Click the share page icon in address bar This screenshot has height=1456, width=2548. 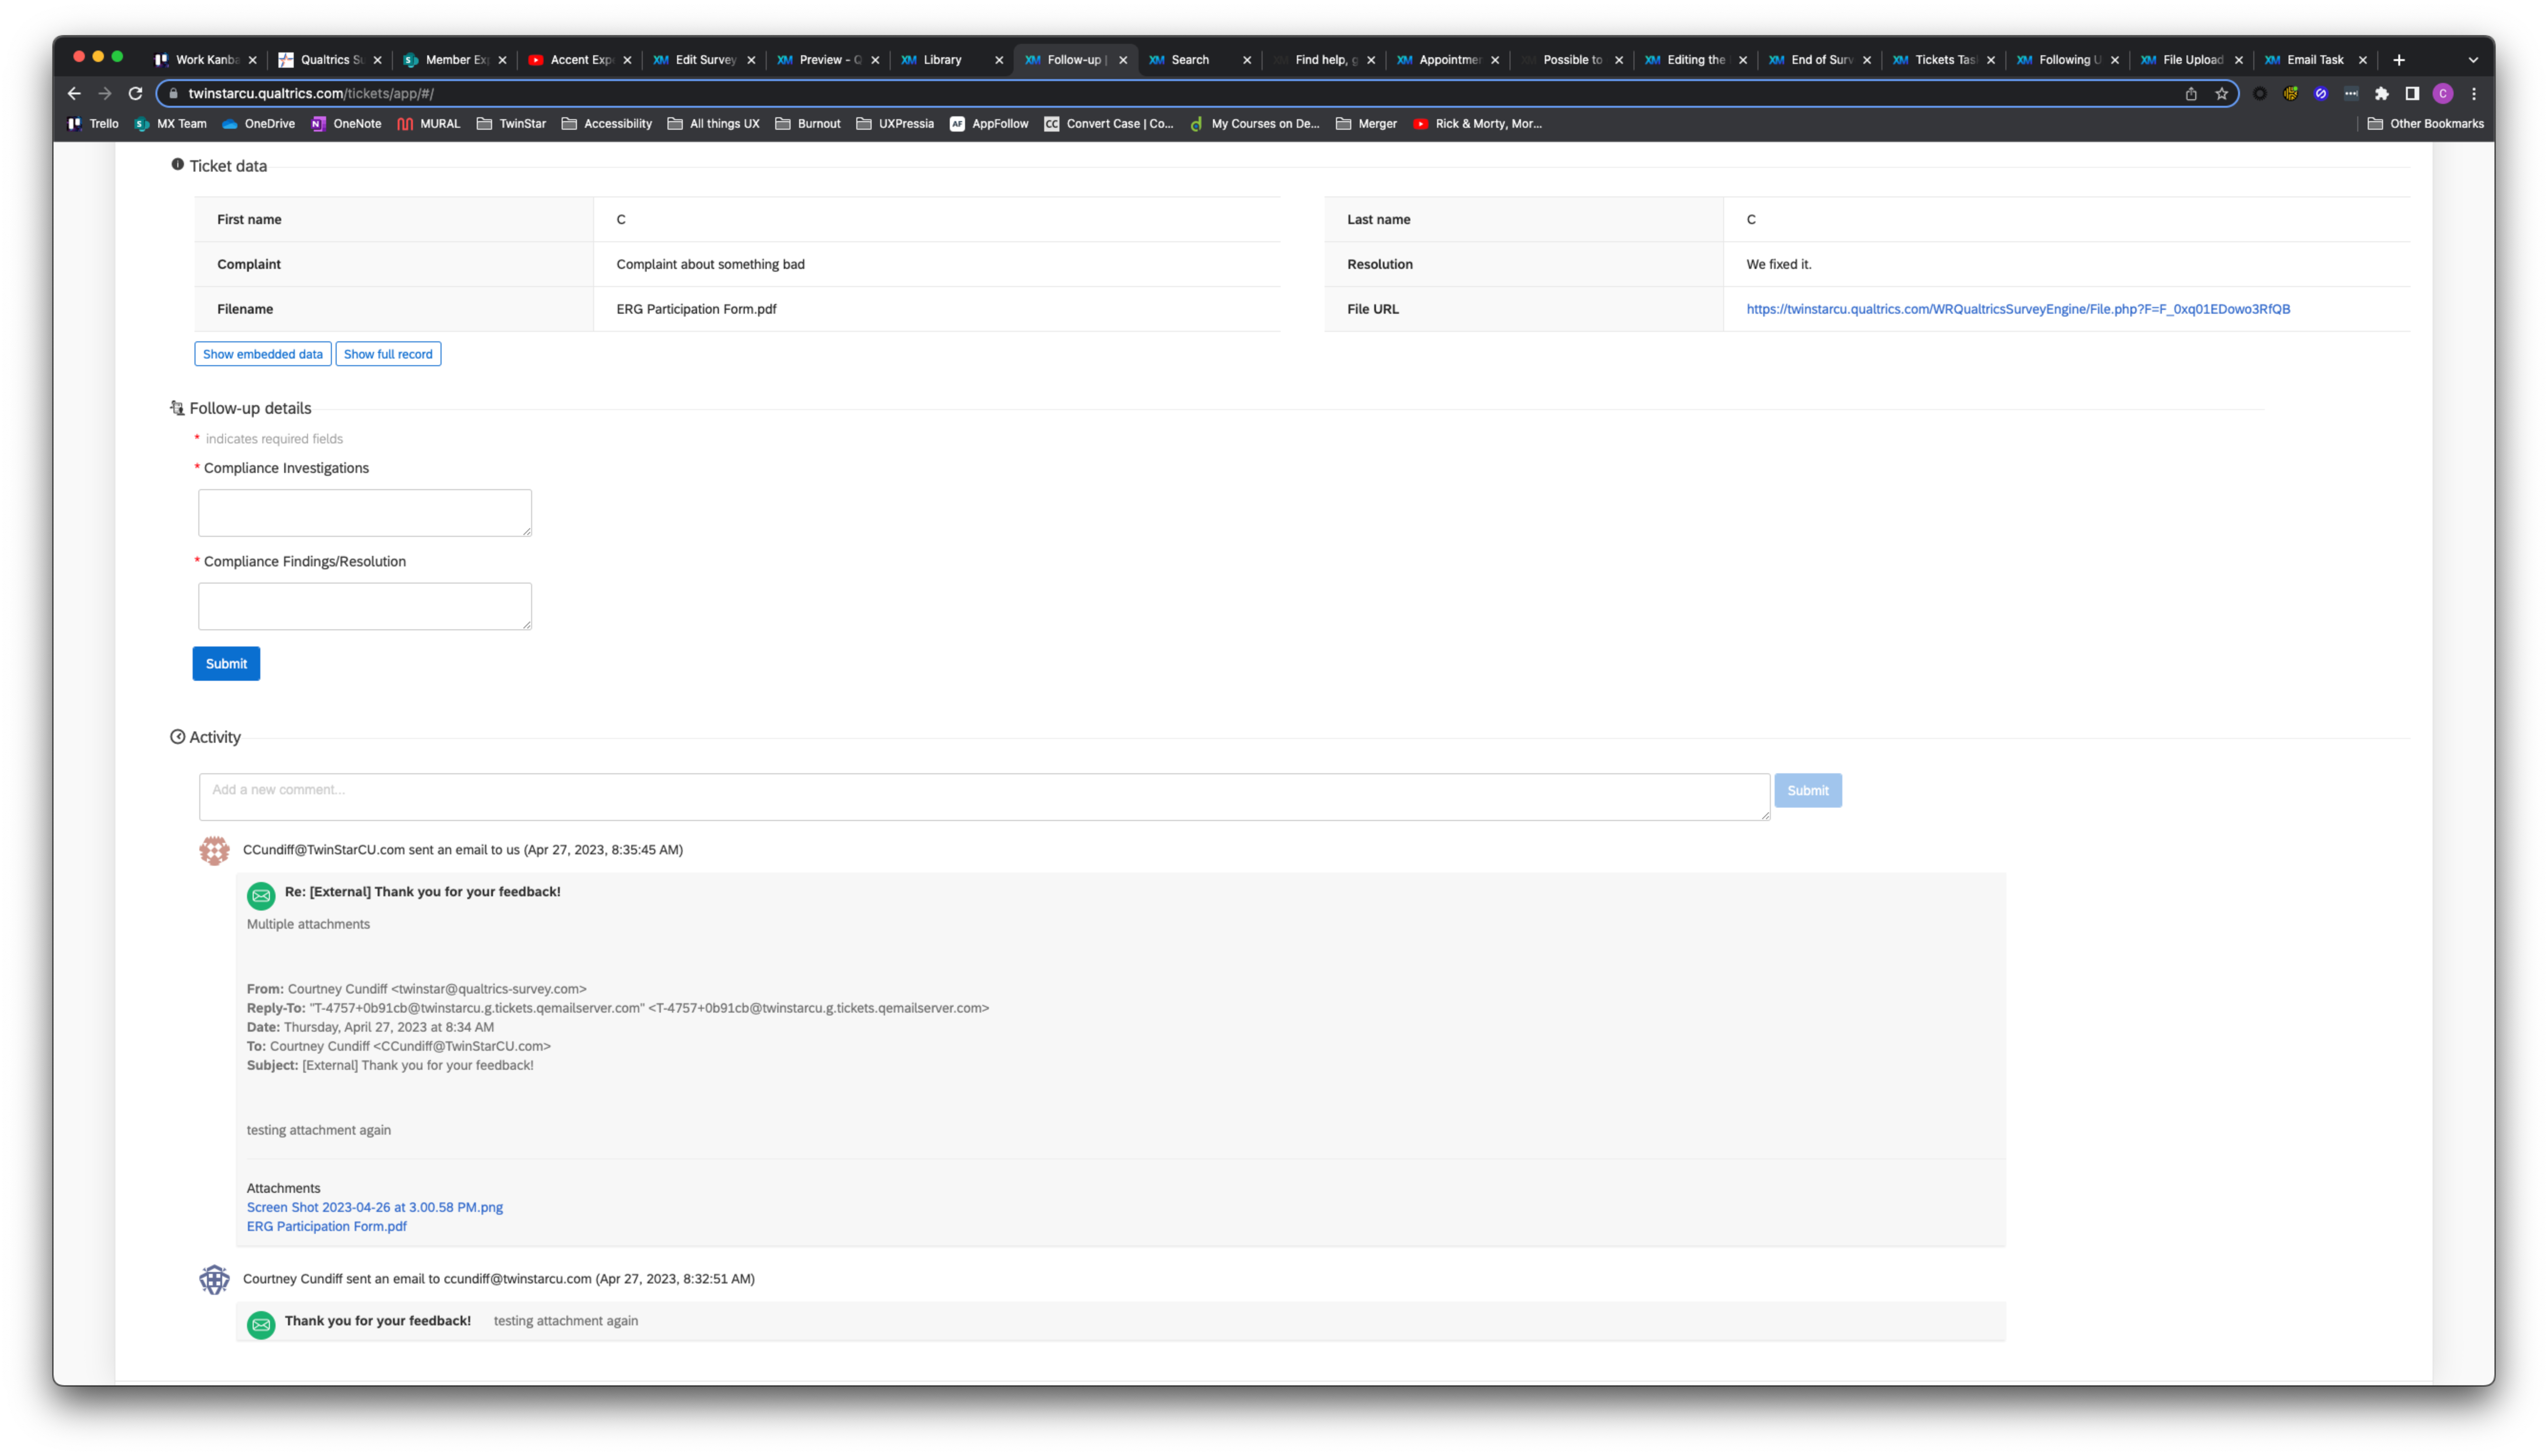2190,93
